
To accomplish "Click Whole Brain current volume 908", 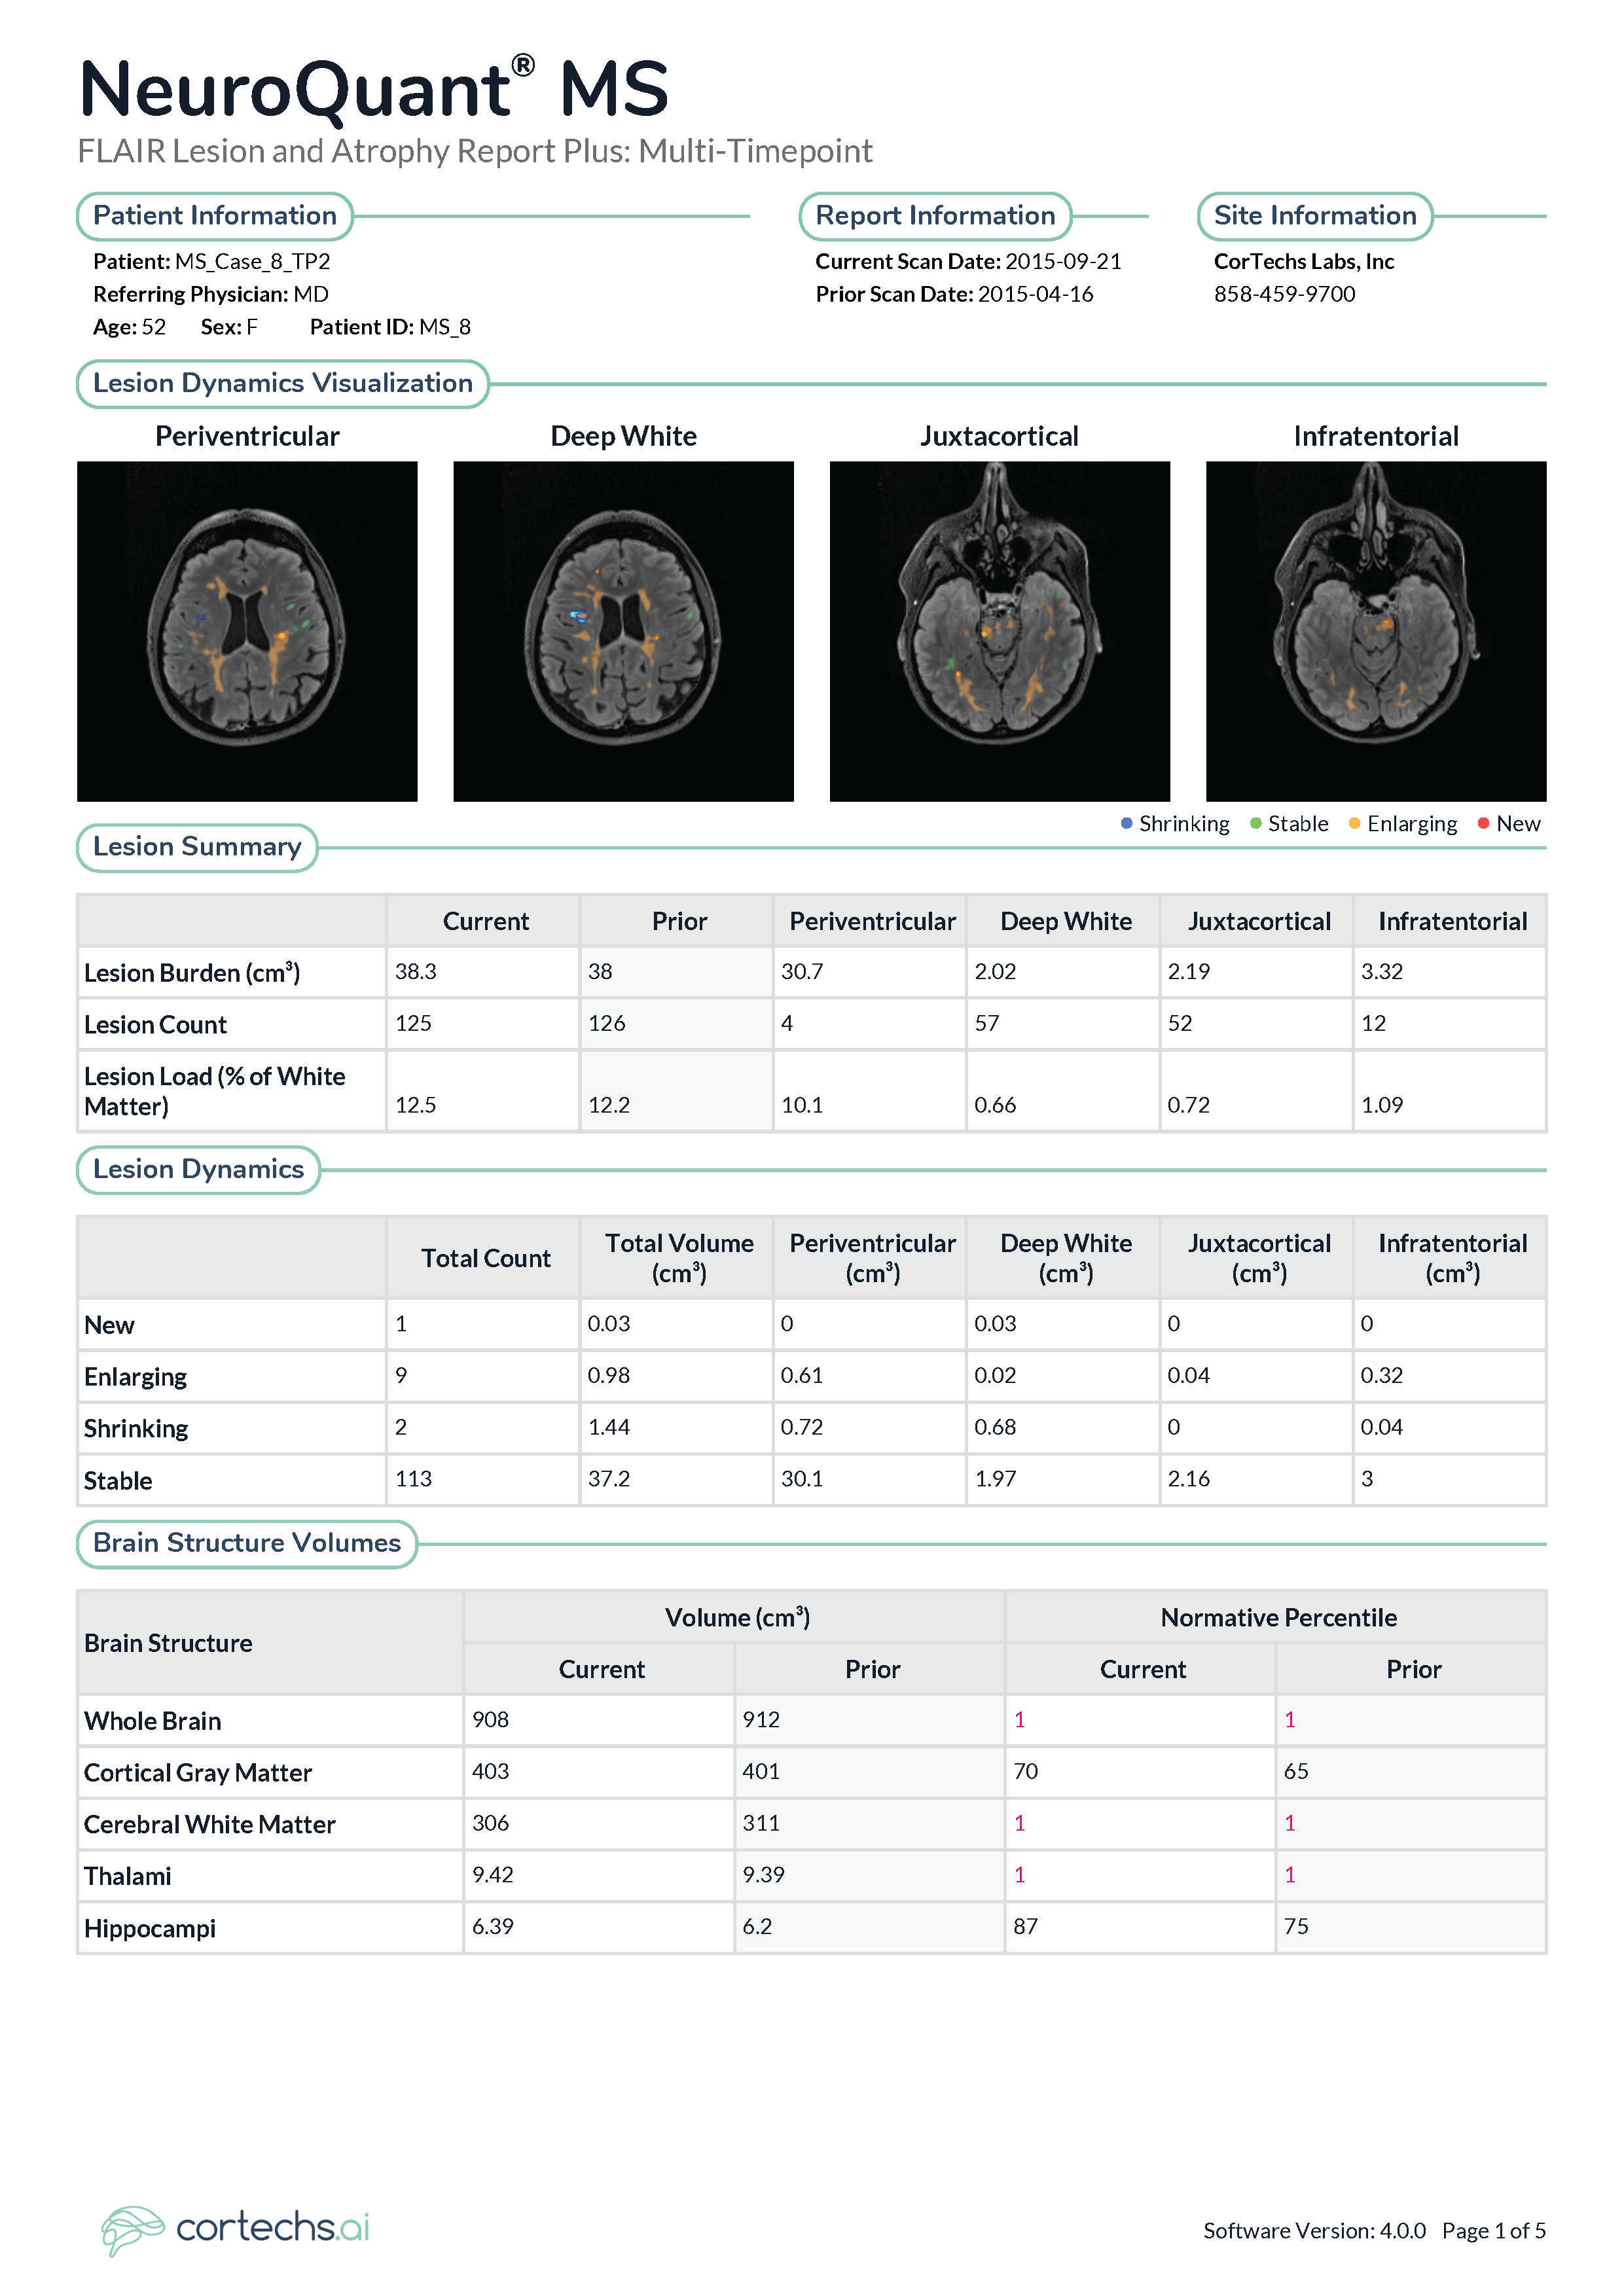I will click(x=490, y=1720).
